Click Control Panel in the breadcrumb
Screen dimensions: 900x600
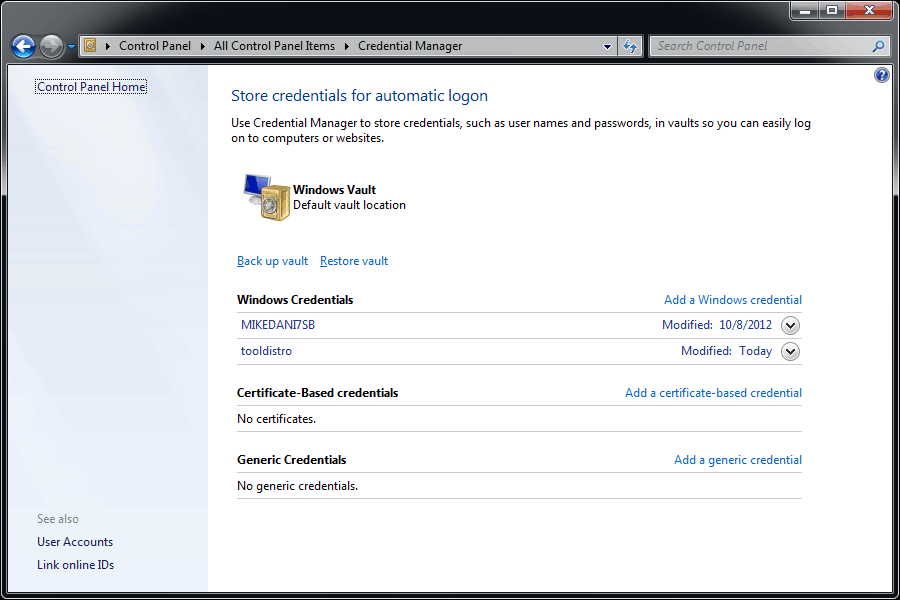pyautogui.click(x=155, y=46)
